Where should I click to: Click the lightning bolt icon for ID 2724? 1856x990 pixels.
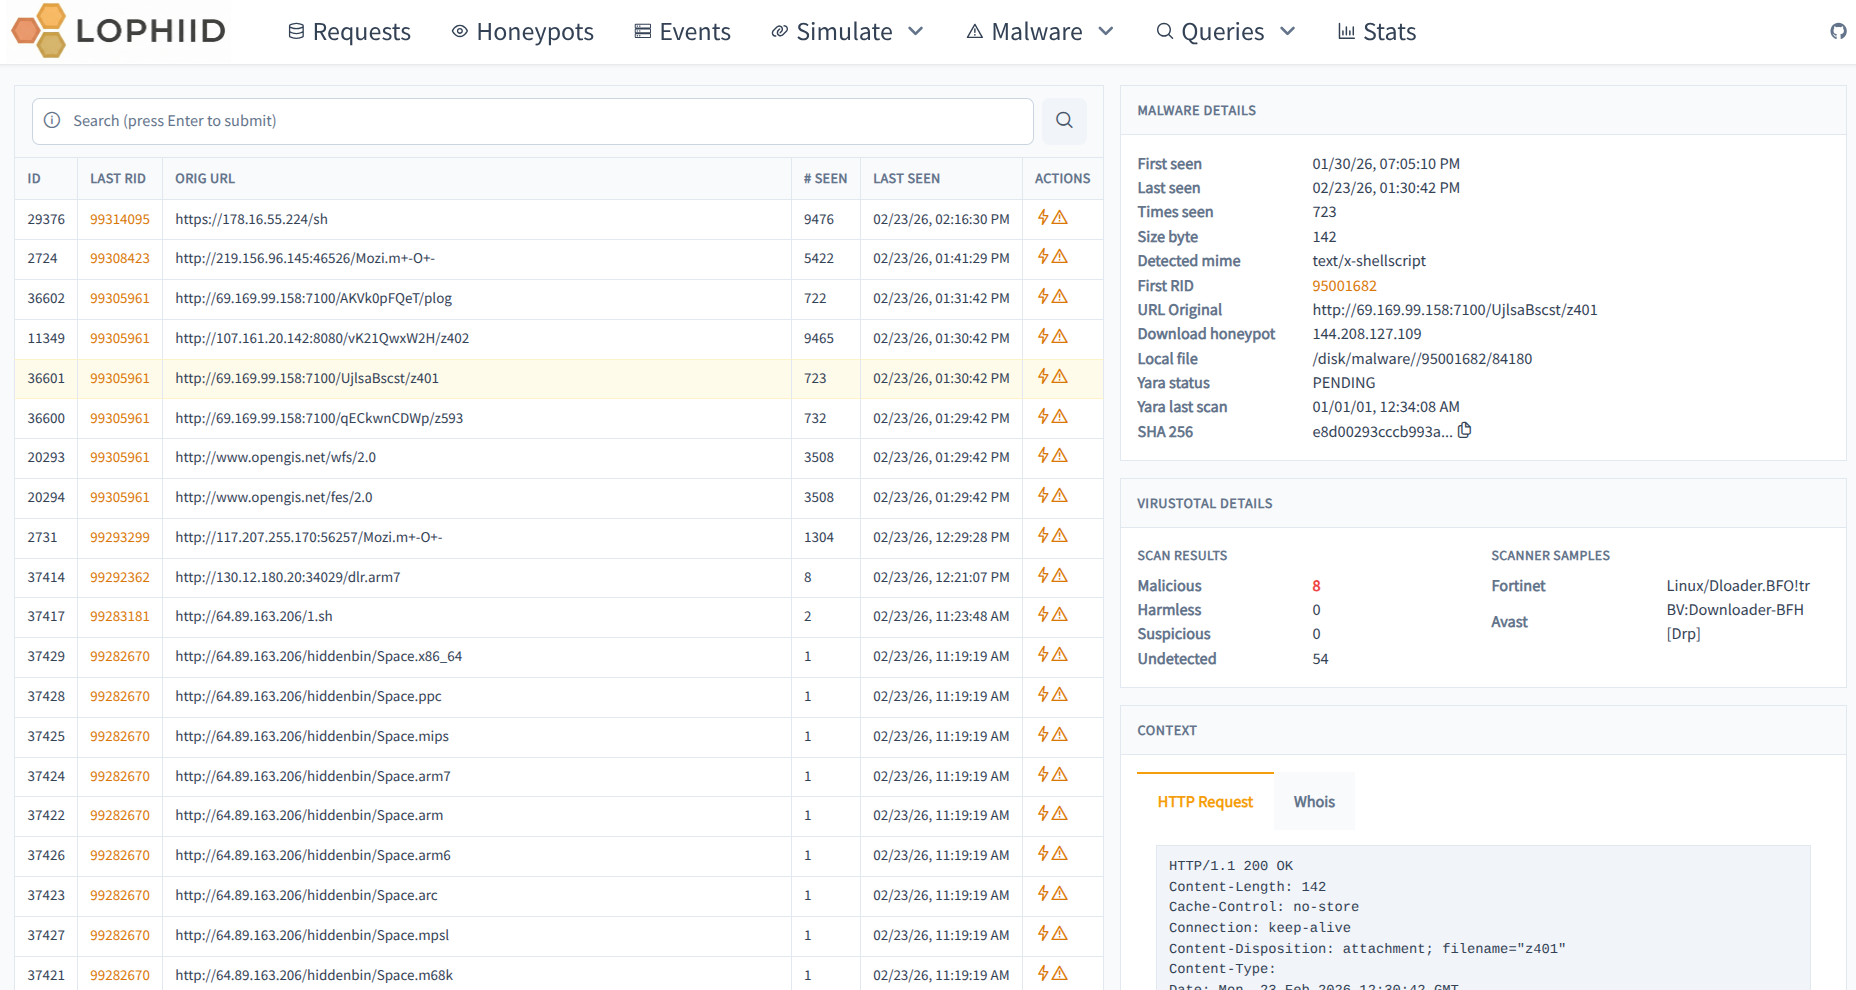point(1043,256)
